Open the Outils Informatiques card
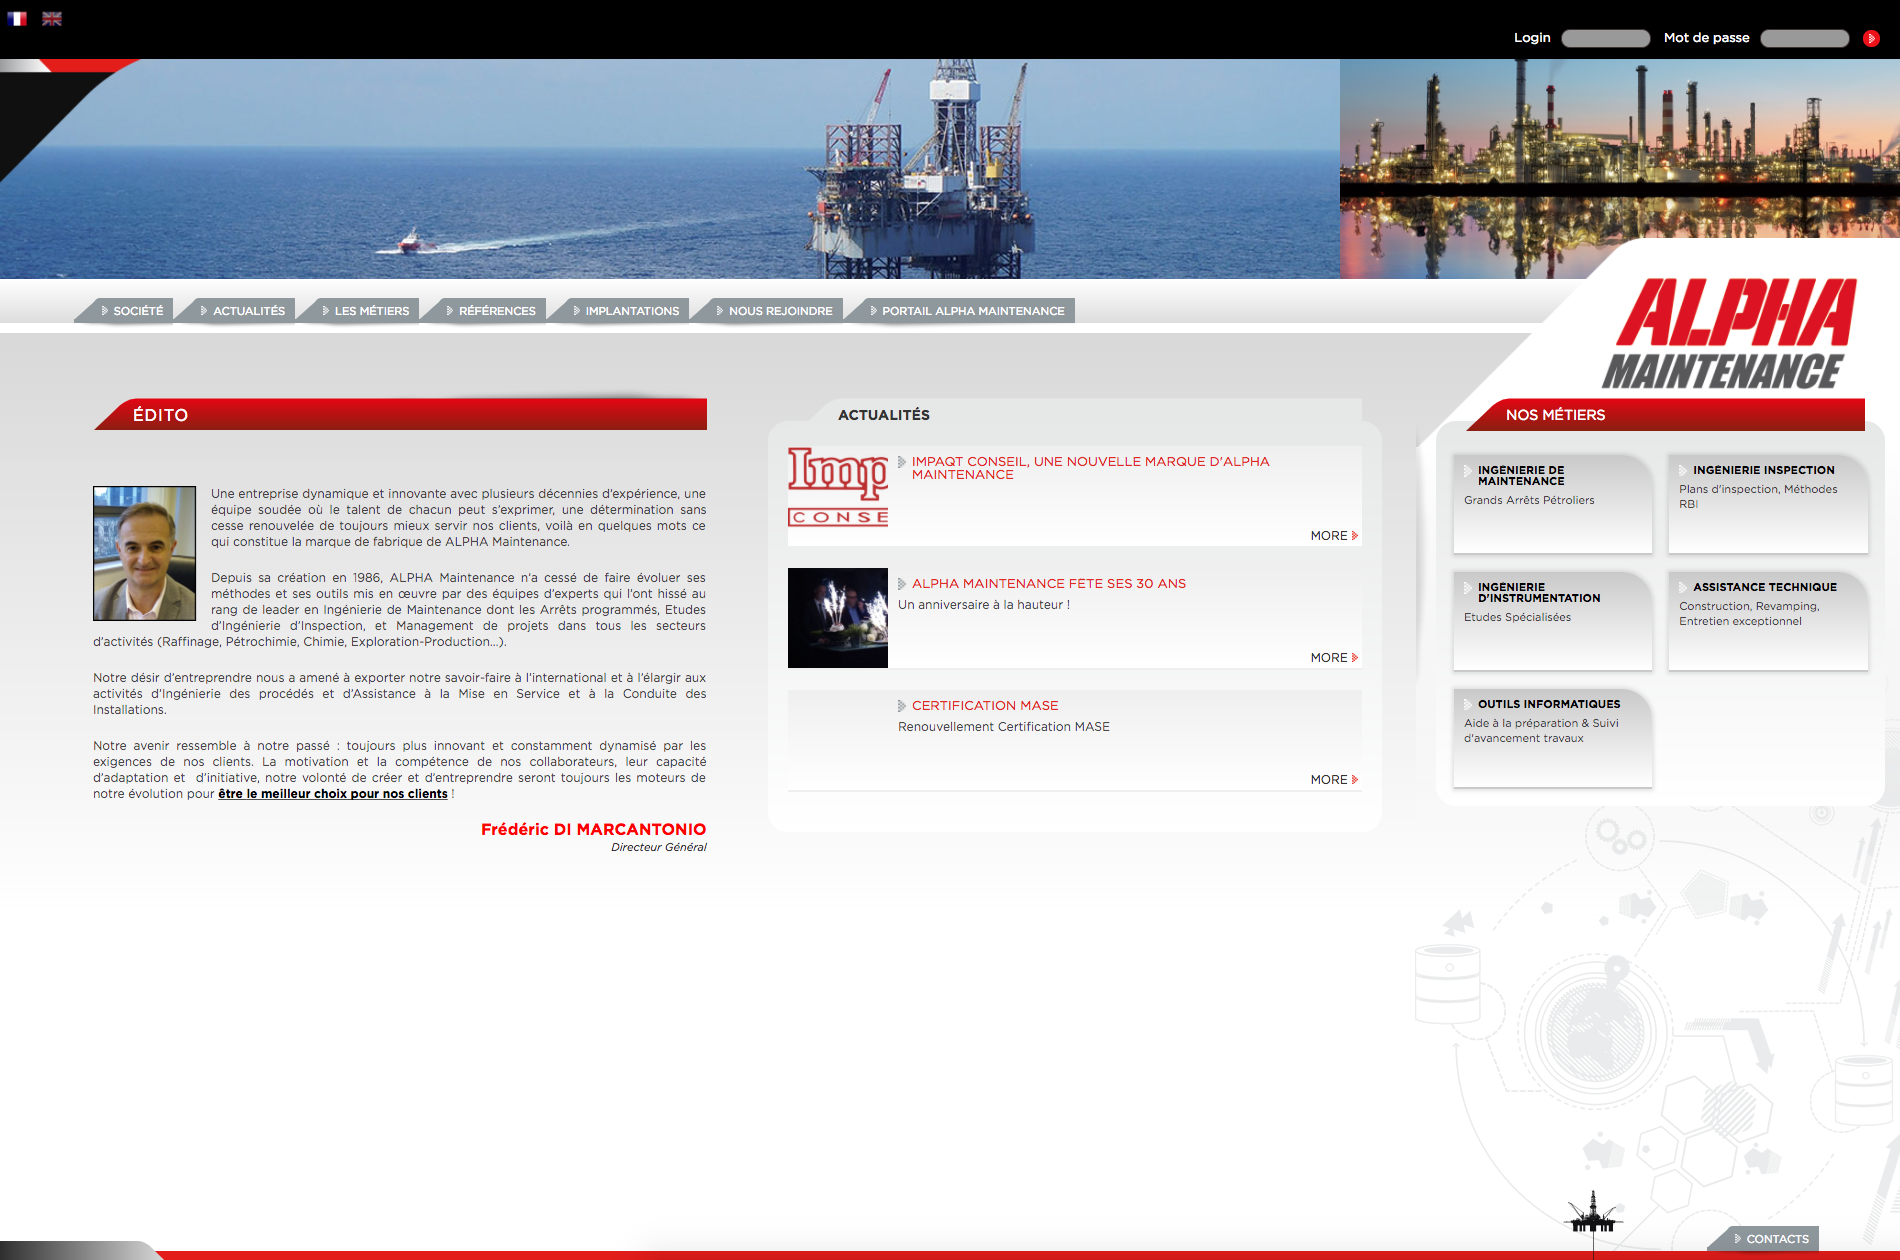Viewport: 1900px width, 1260px height. (1552, 738)
